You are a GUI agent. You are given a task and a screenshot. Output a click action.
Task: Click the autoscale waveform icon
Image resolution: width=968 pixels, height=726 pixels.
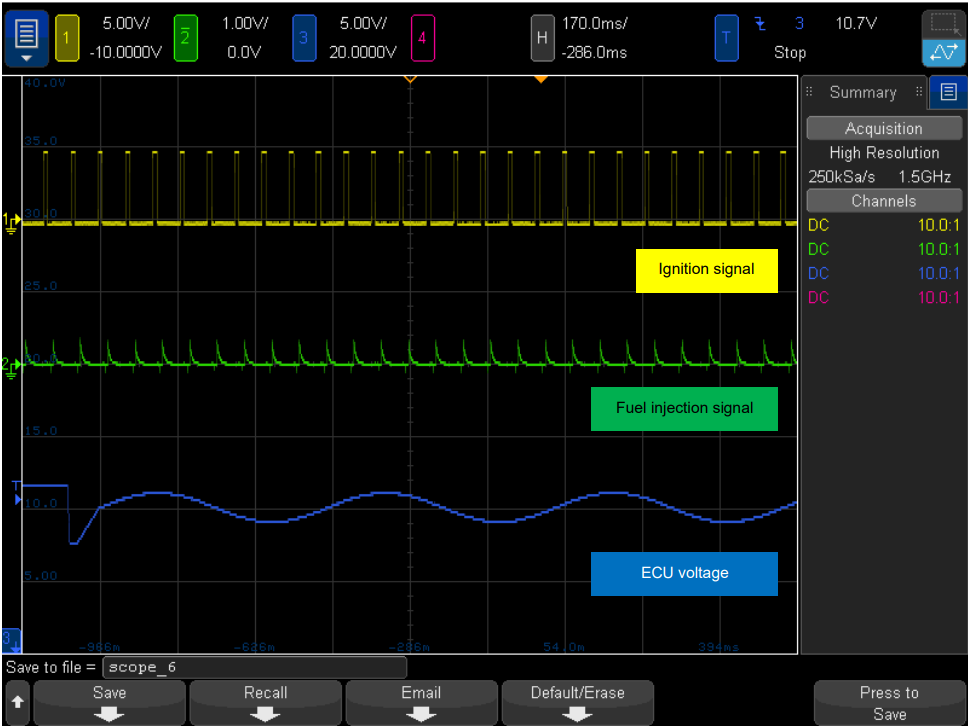pos(943,53)
